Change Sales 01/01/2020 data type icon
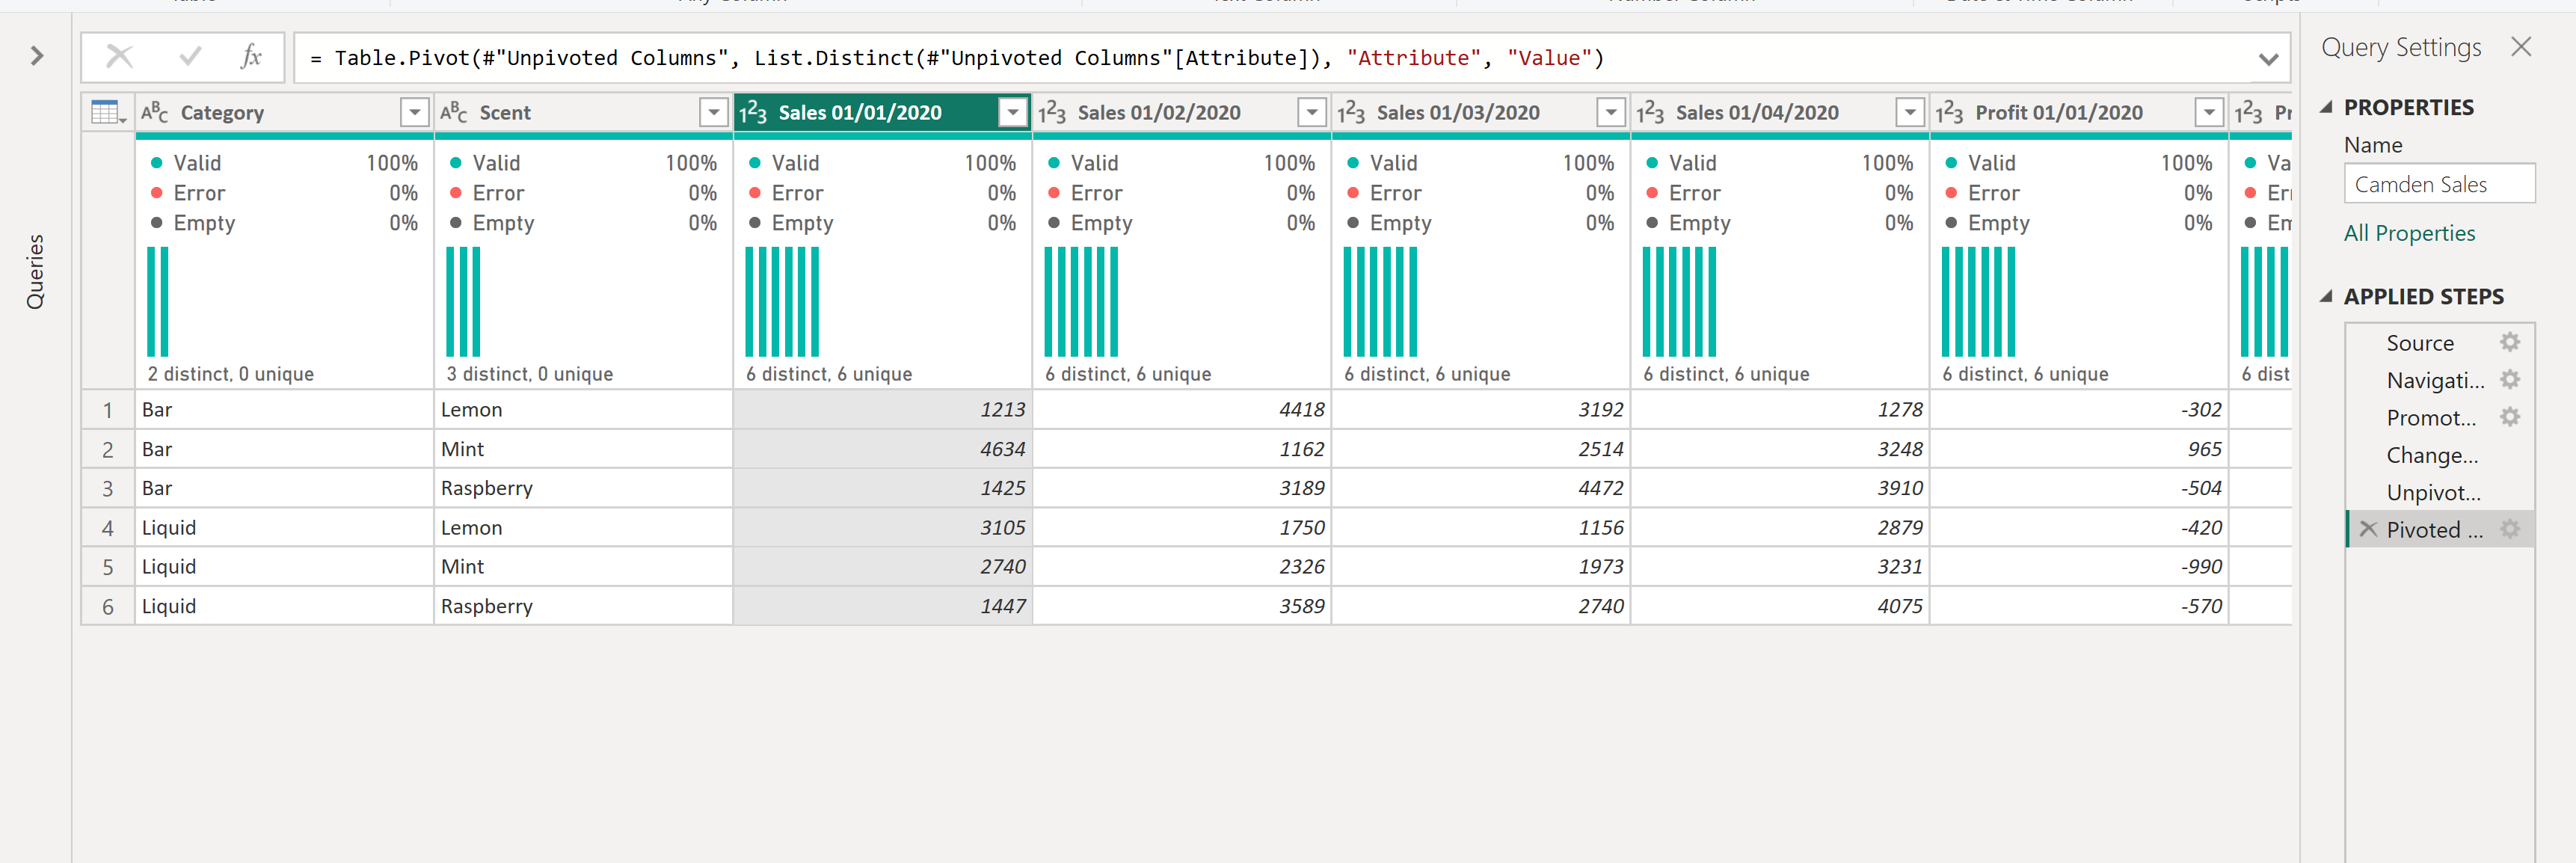The width and height of the screenshot is (2576, 863). (753, 113)
